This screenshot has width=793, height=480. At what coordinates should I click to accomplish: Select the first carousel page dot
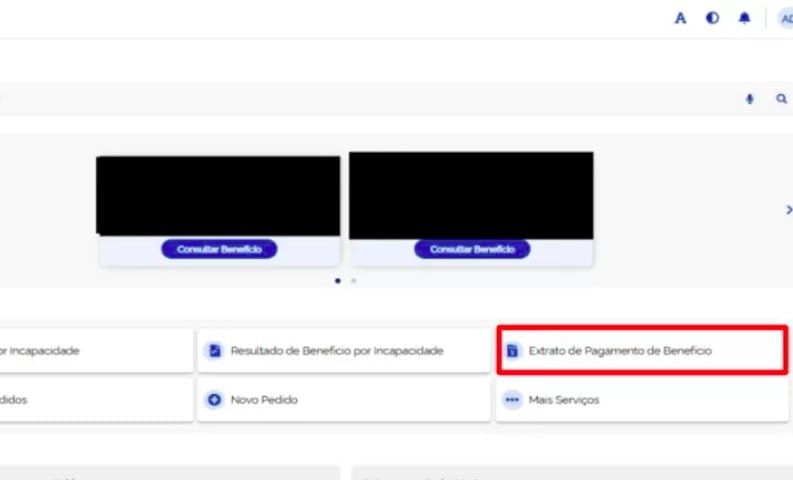[338, 281]
